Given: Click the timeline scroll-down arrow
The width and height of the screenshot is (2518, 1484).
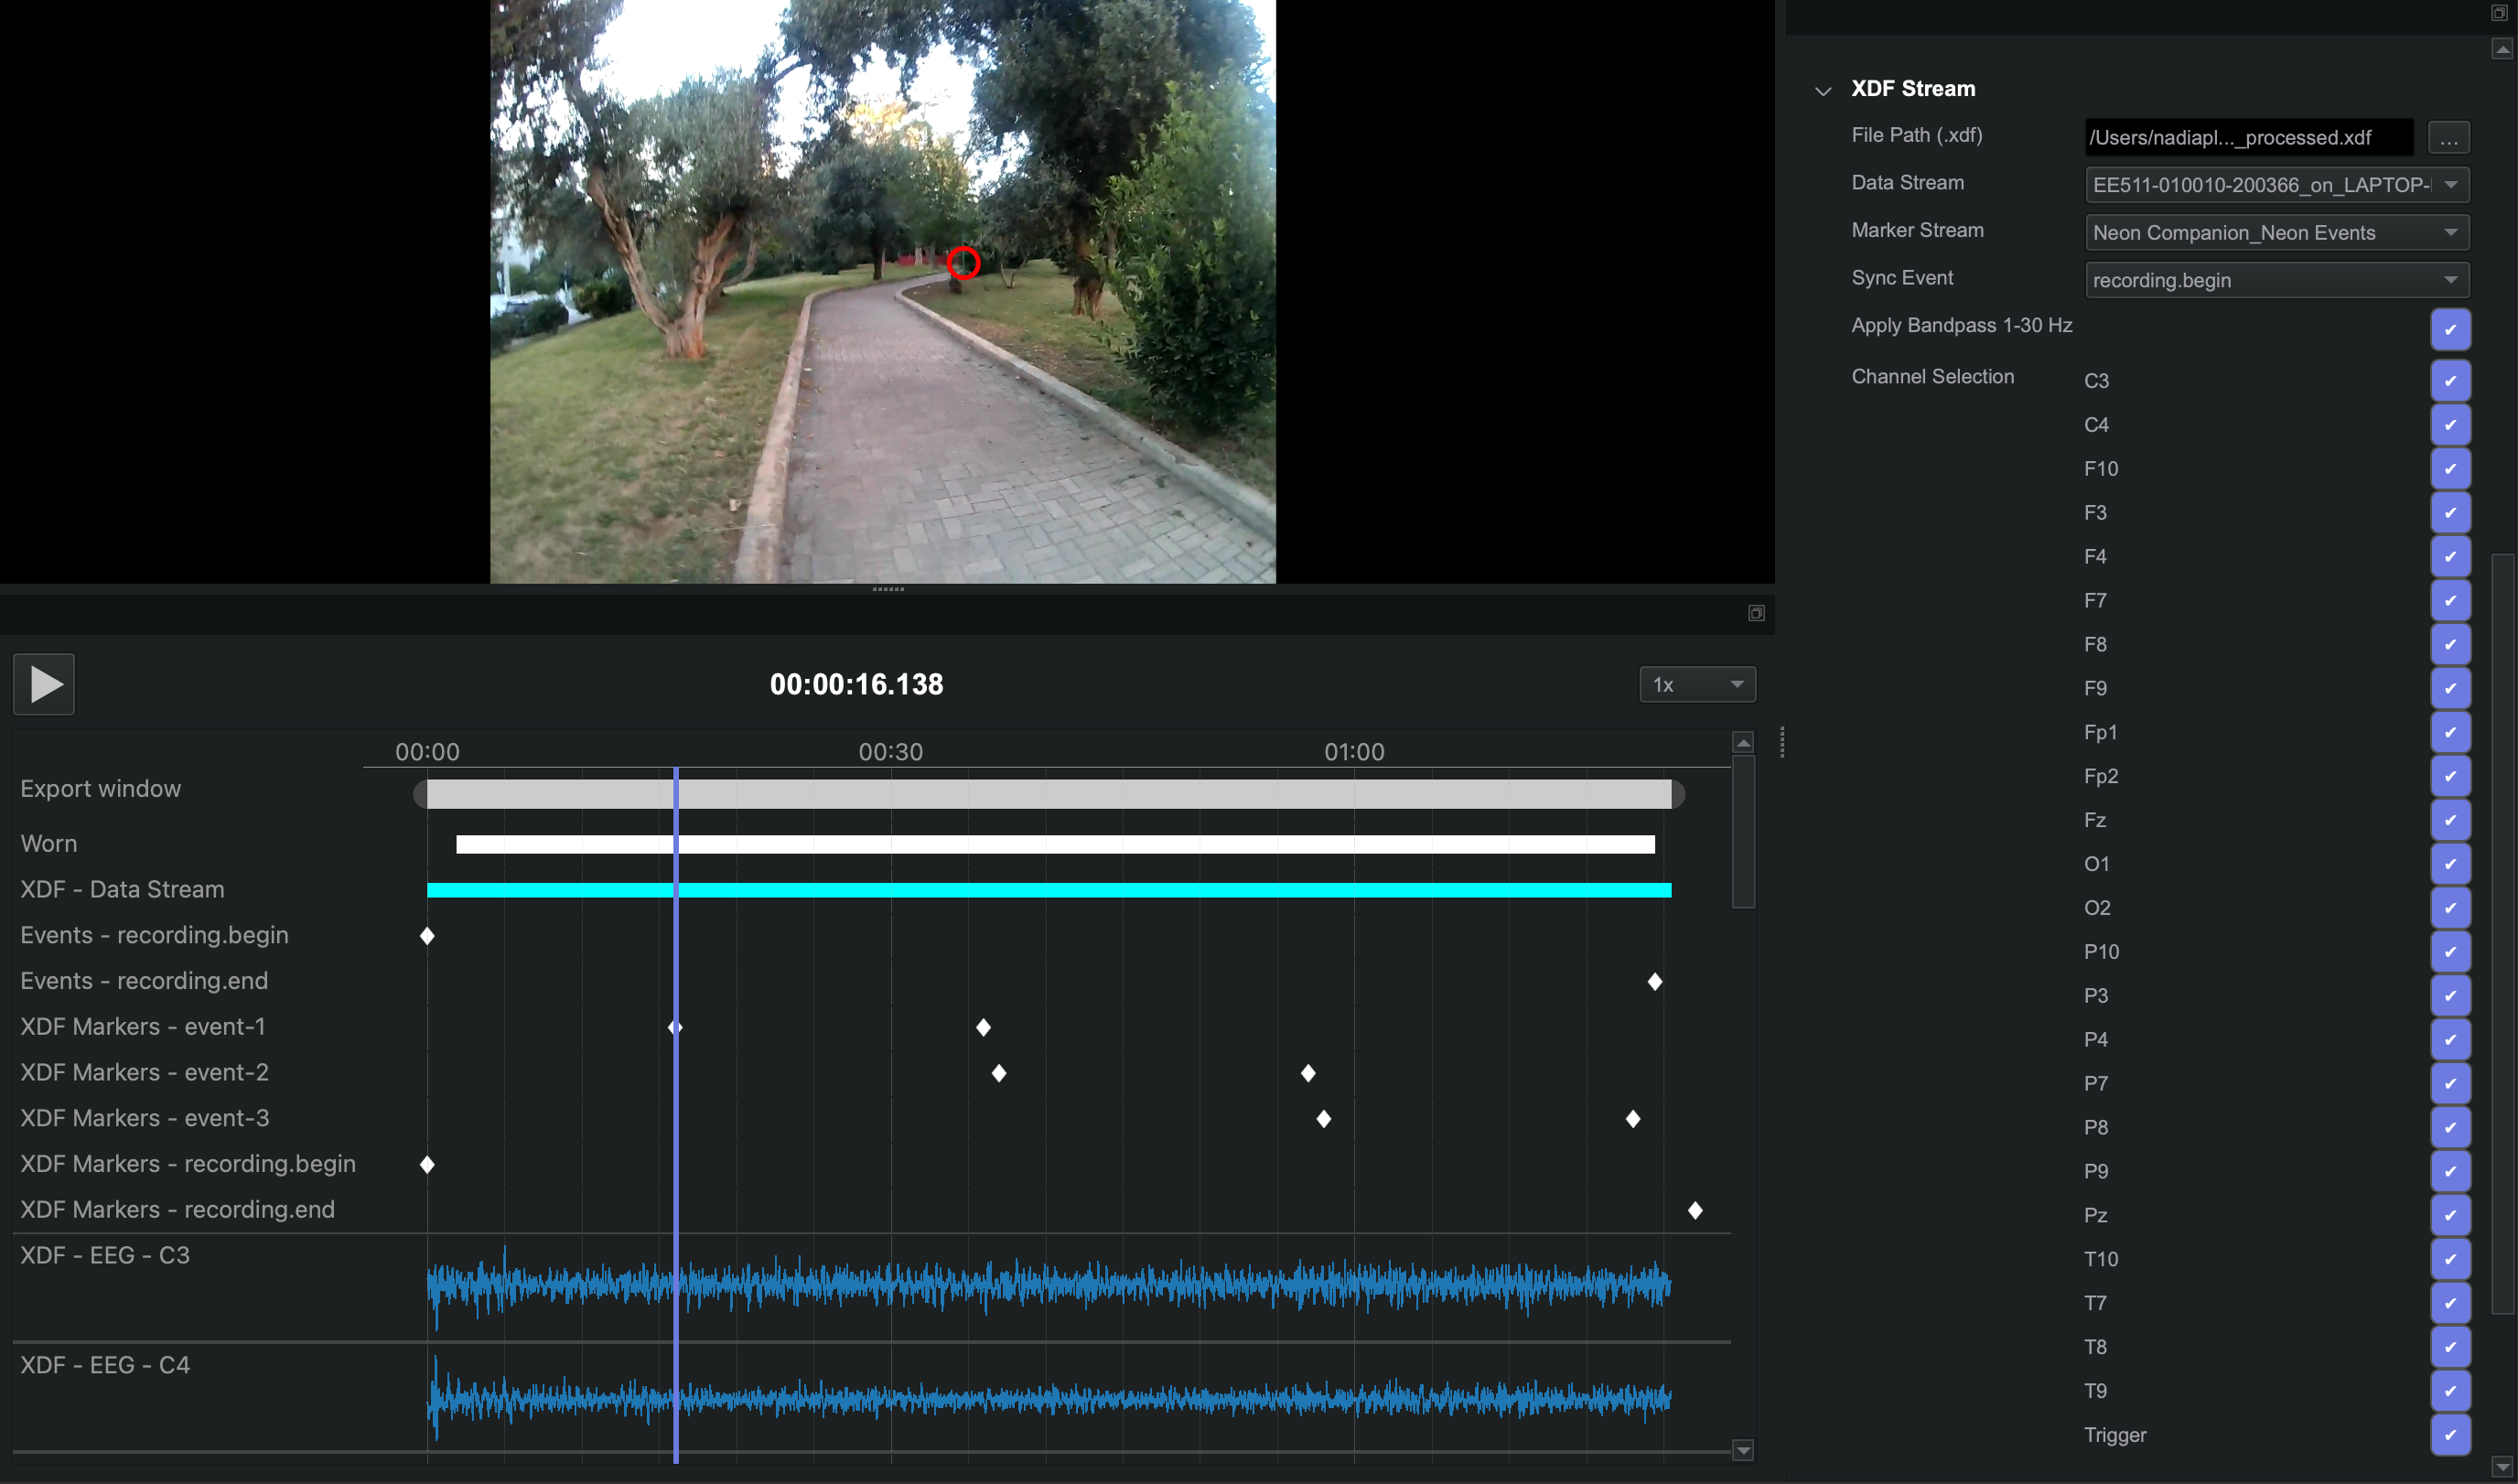Looking at the screenshot, I should (1743, 1450).
